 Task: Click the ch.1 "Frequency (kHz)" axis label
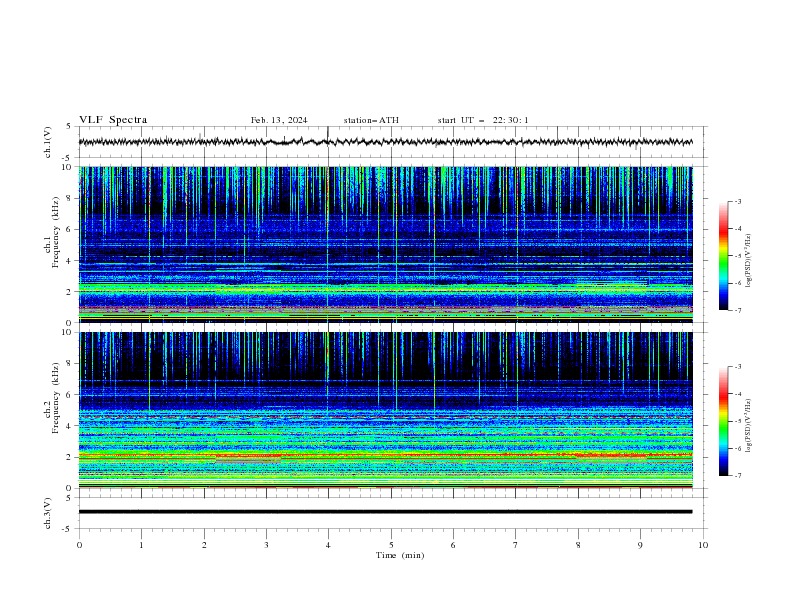[x=55, y=232]
